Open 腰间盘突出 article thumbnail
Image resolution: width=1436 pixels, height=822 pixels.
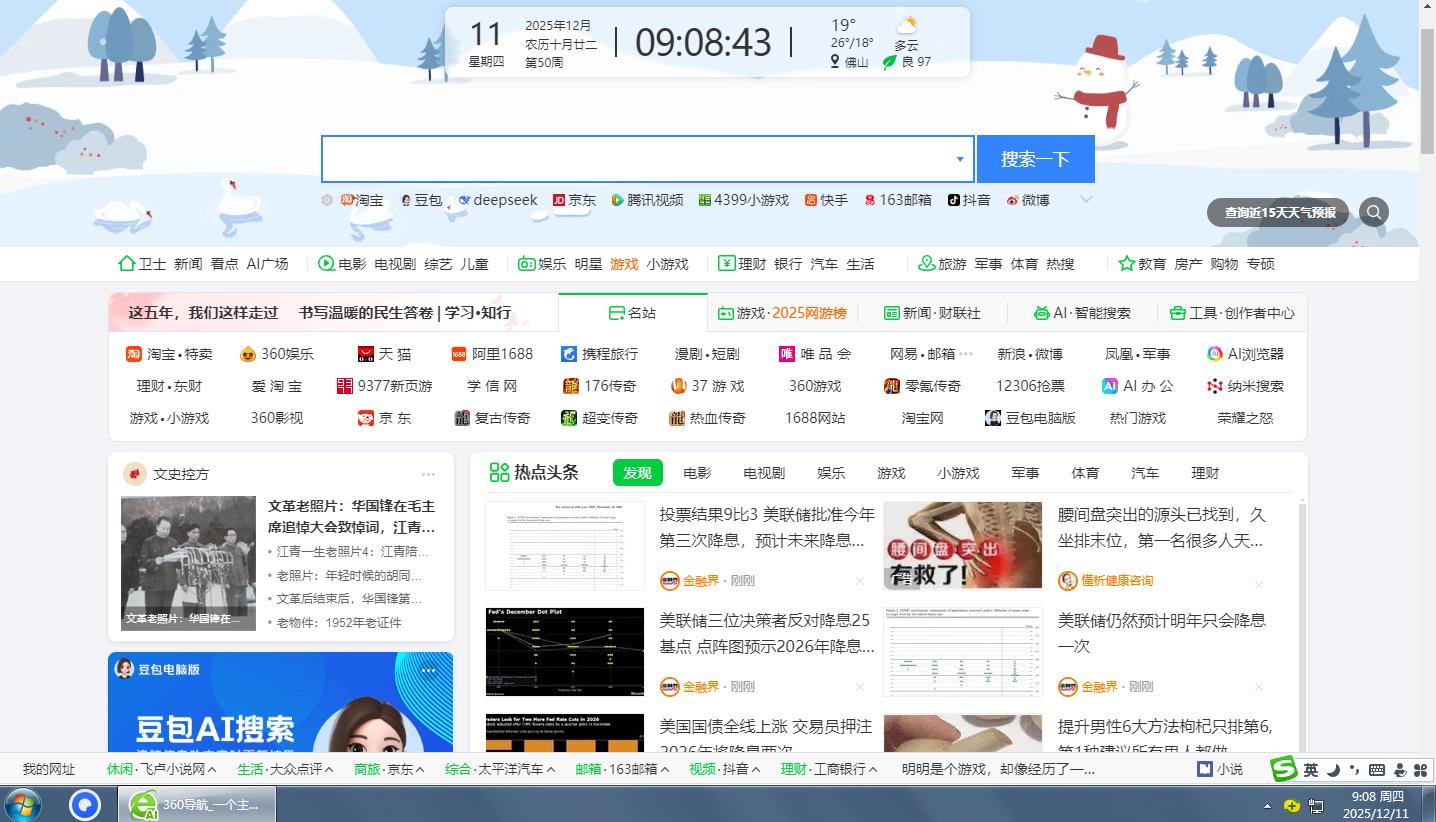tap(962, 545)
